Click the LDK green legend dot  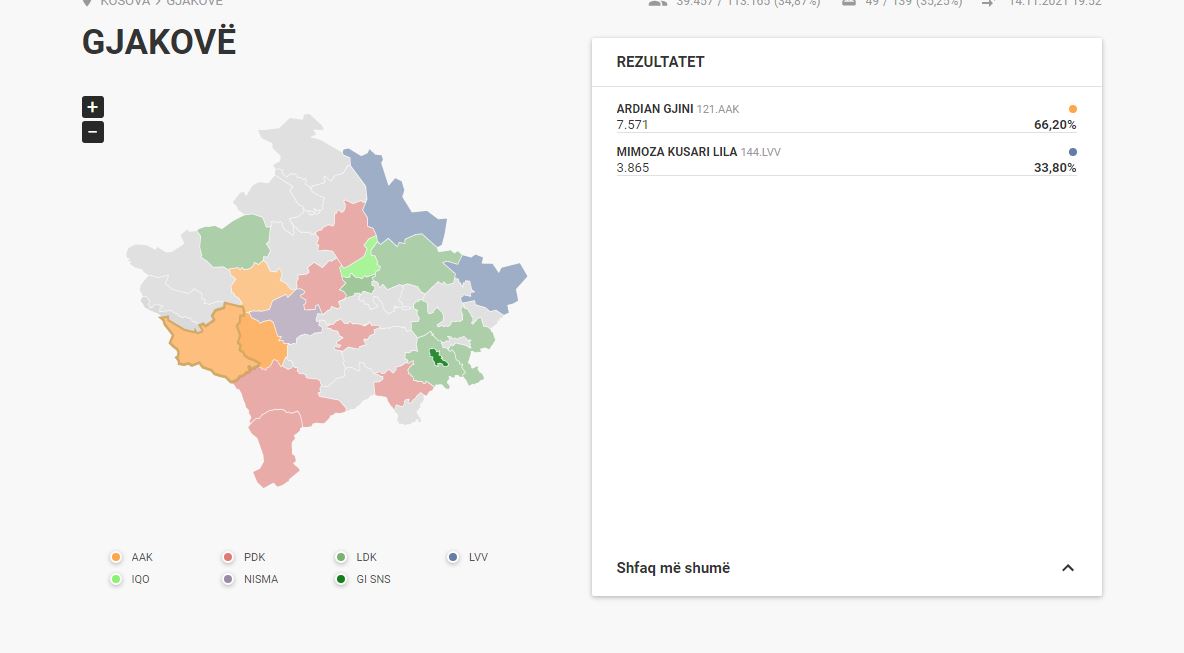(x=341, y=557)
